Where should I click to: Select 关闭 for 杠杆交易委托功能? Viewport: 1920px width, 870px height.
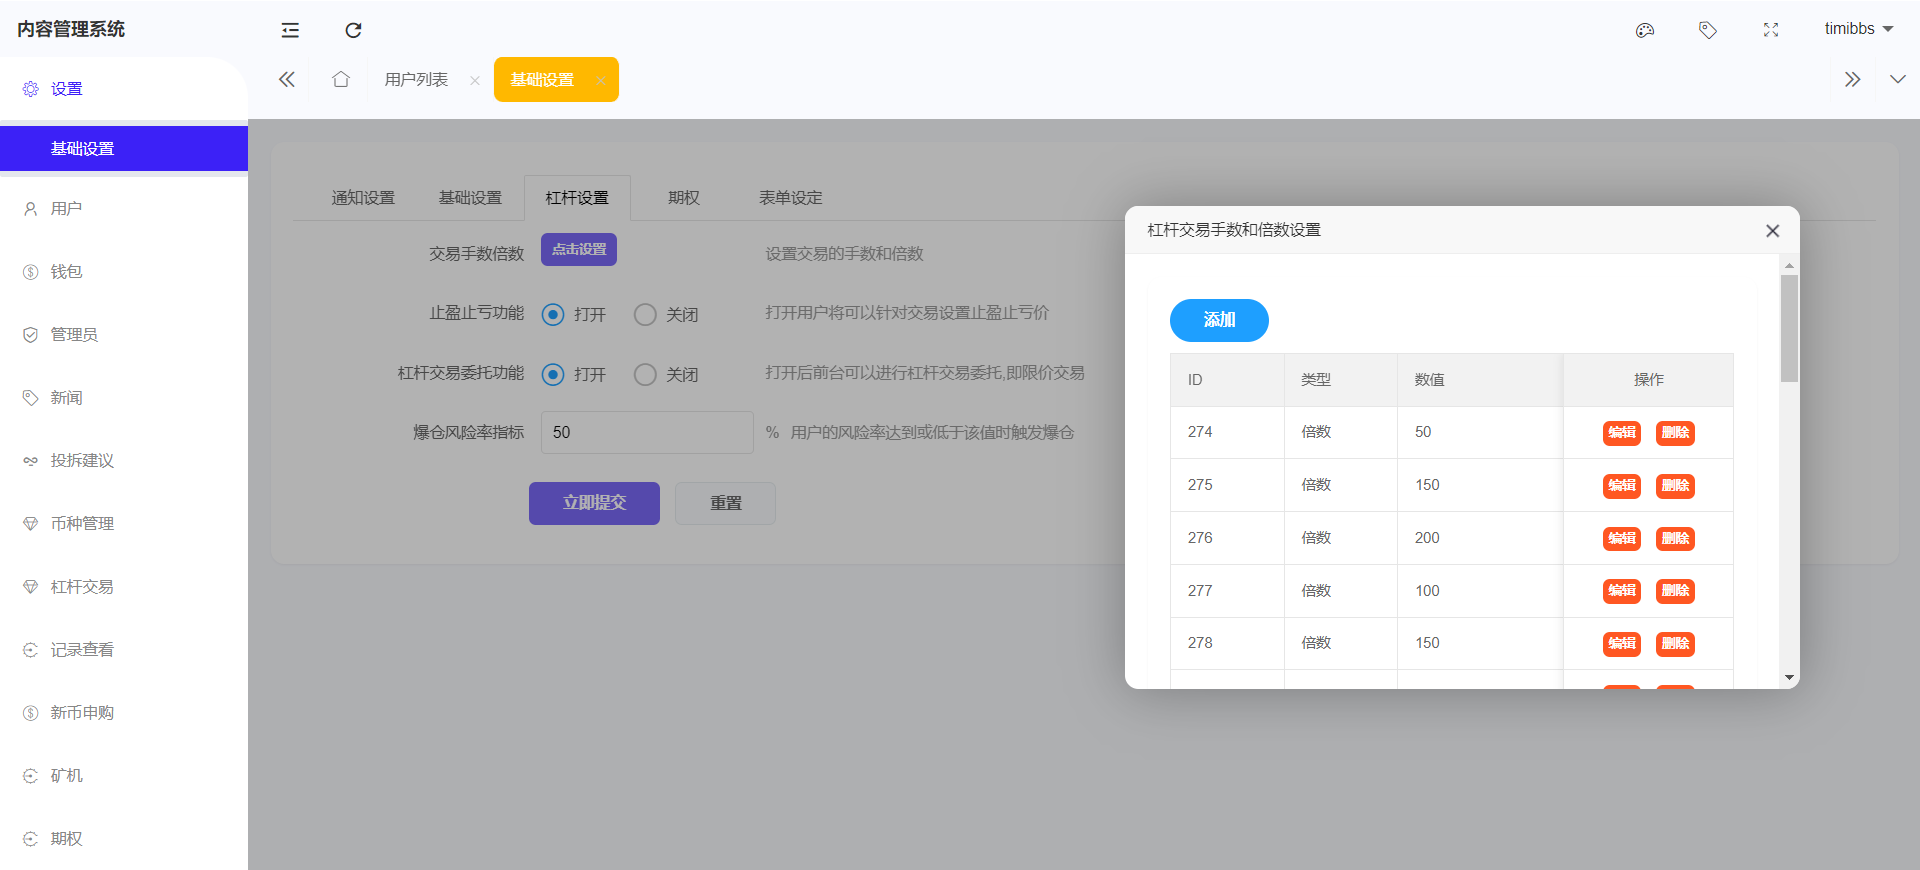(x=646, y=374)
